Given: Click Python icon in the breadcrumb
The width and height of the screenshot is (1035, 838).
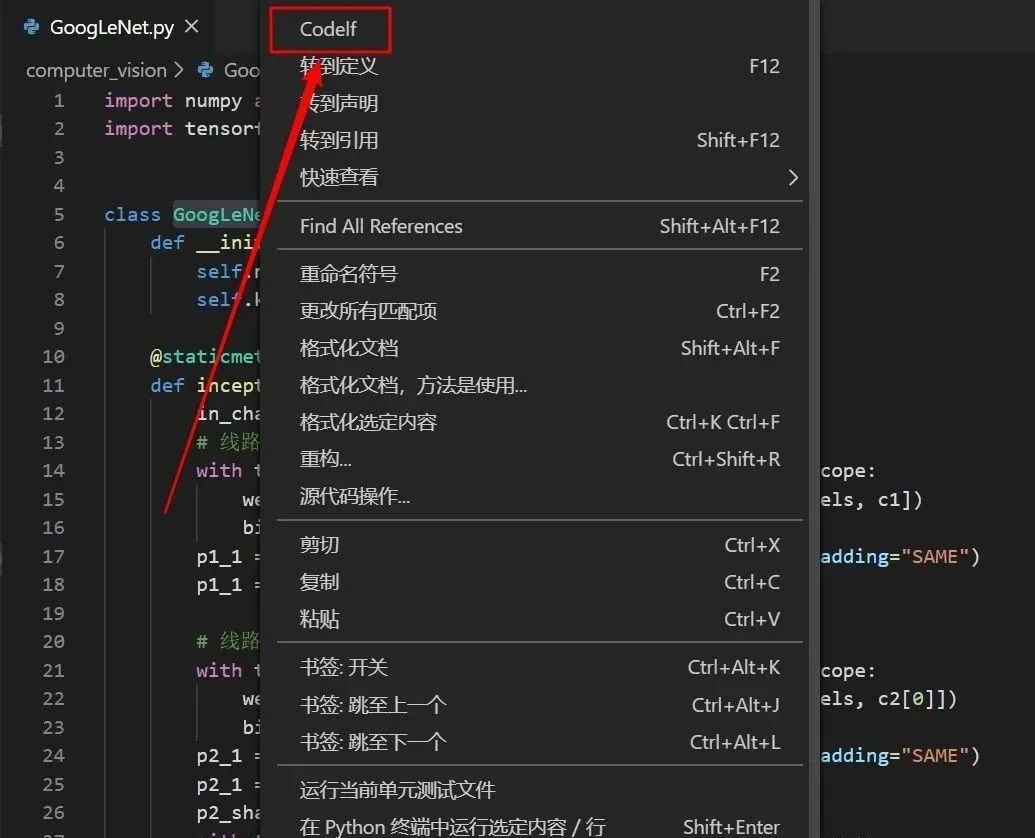Looking at the screenshot, I should coord(206,70).
